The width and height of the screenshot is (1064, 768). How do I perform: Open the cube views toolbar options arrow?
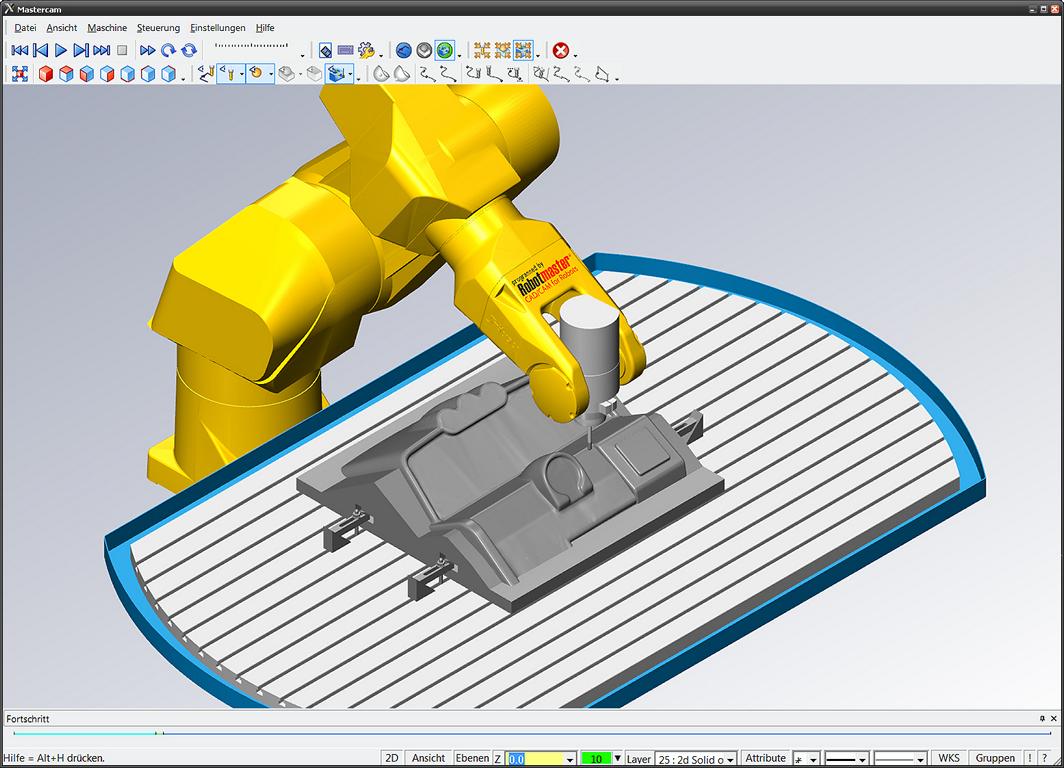[x=183, y=79]
